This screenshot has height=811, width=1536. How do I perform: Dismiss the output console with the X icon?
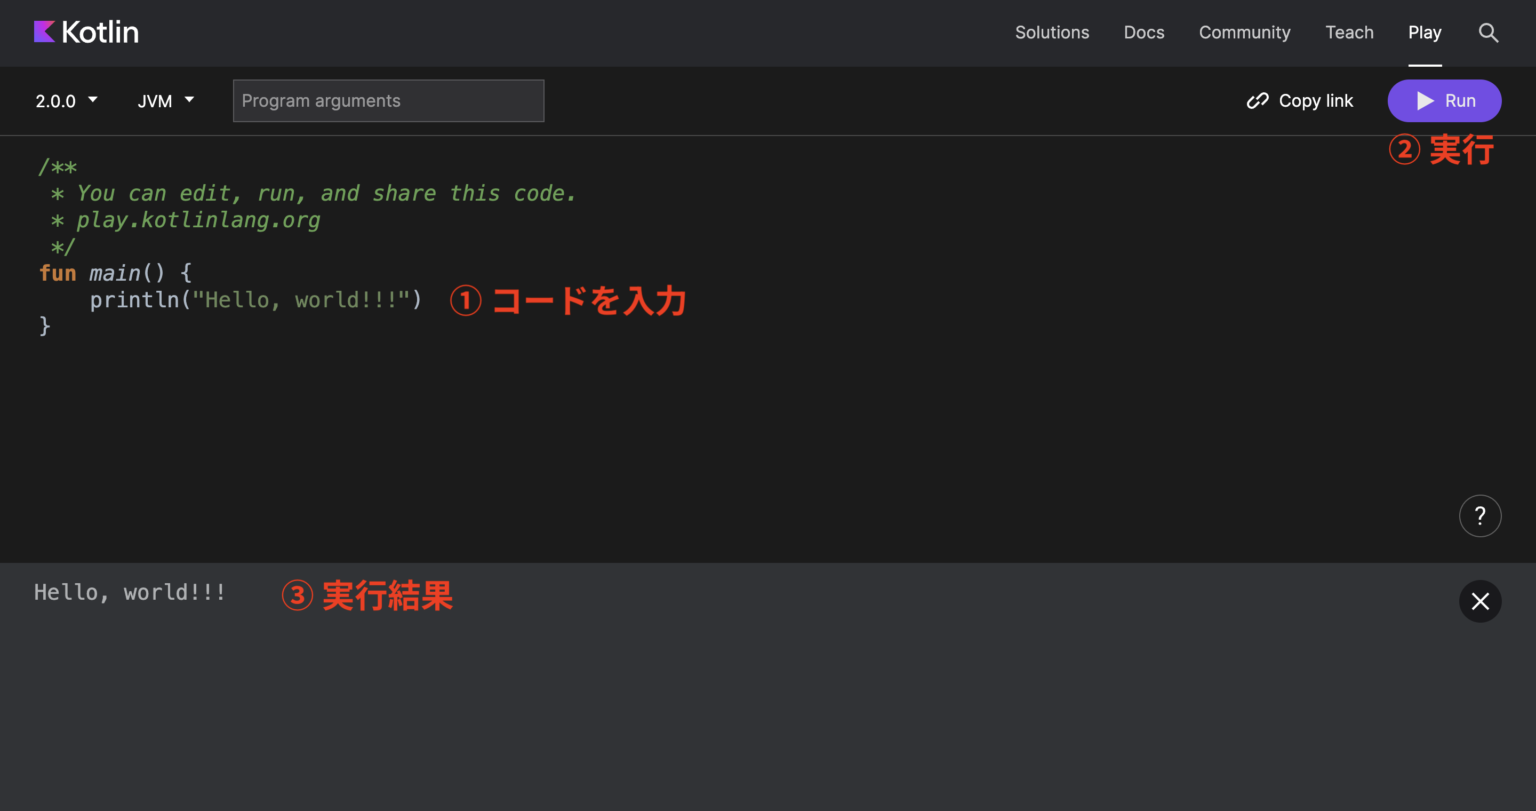pyautogui.click(x=1480, y=601)
